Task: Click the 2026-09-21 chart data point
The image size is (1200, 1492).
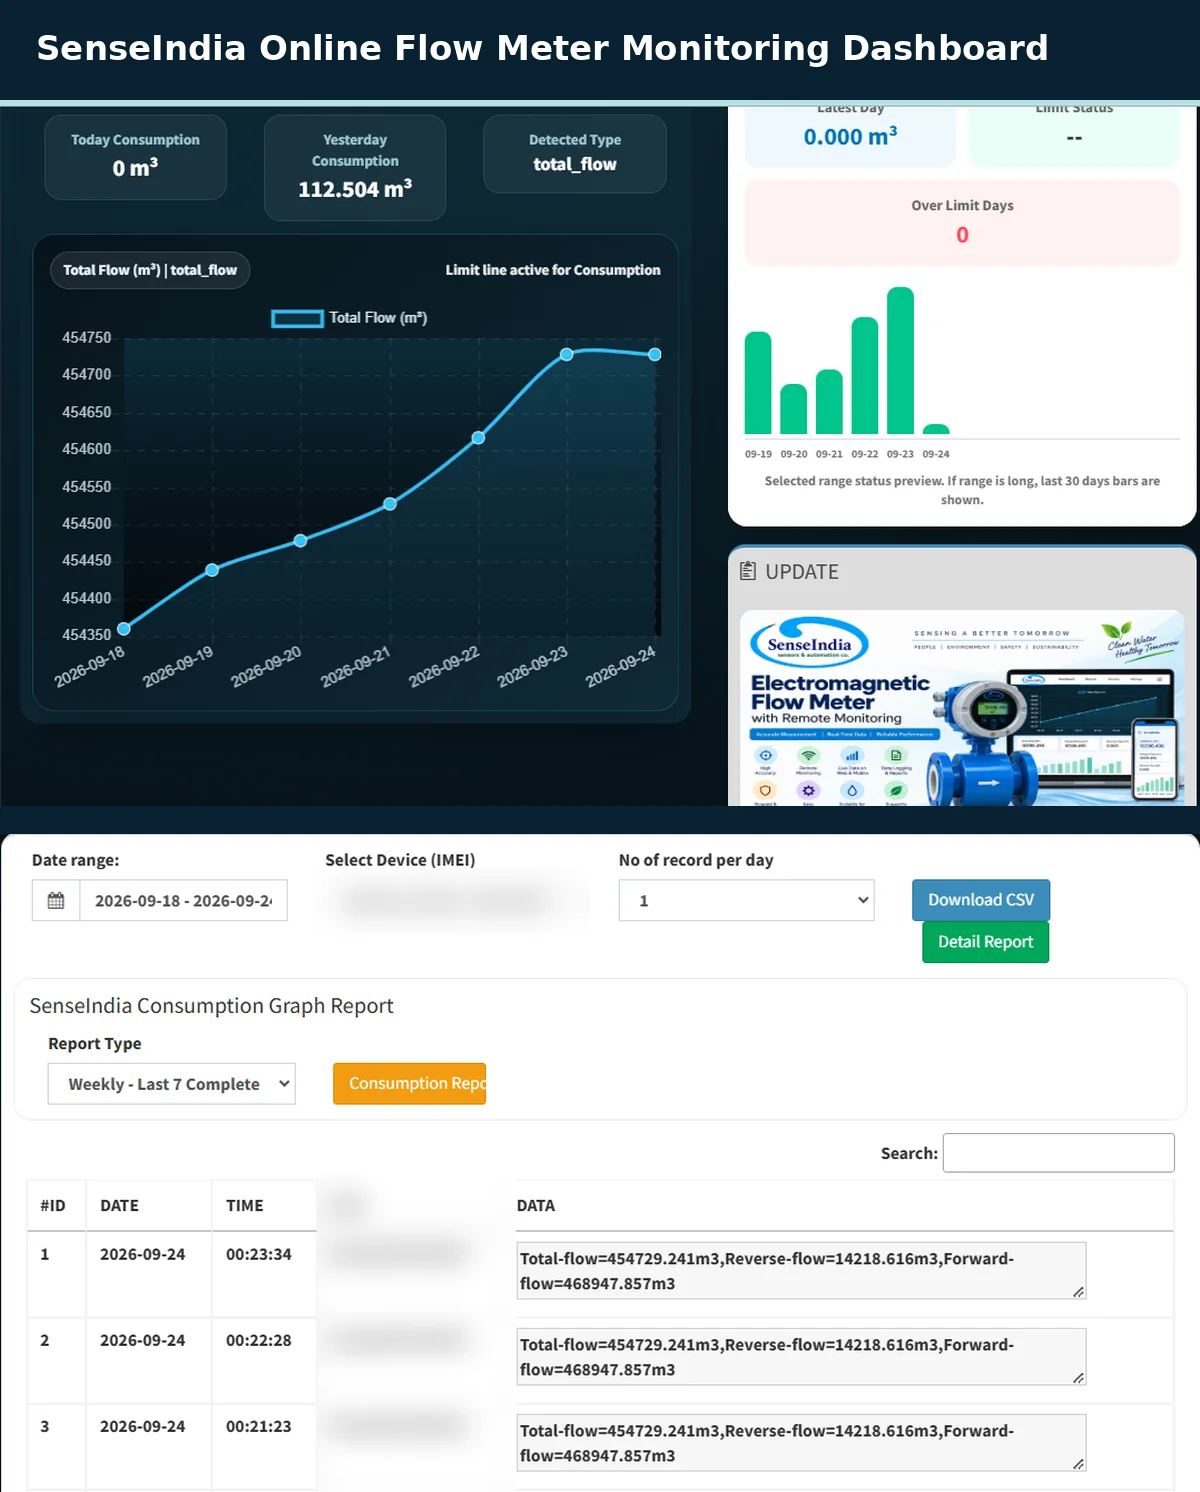Action: tap(390, 504)
